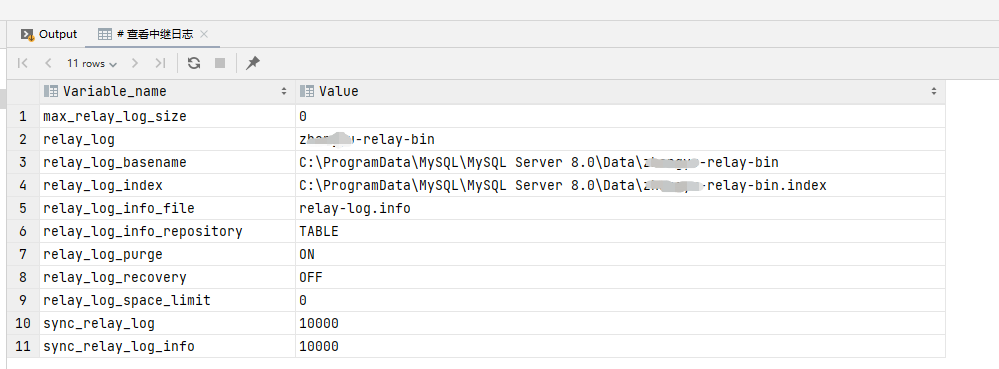Stop the running query
Screen dimensions: 999x369
[220, 63]
